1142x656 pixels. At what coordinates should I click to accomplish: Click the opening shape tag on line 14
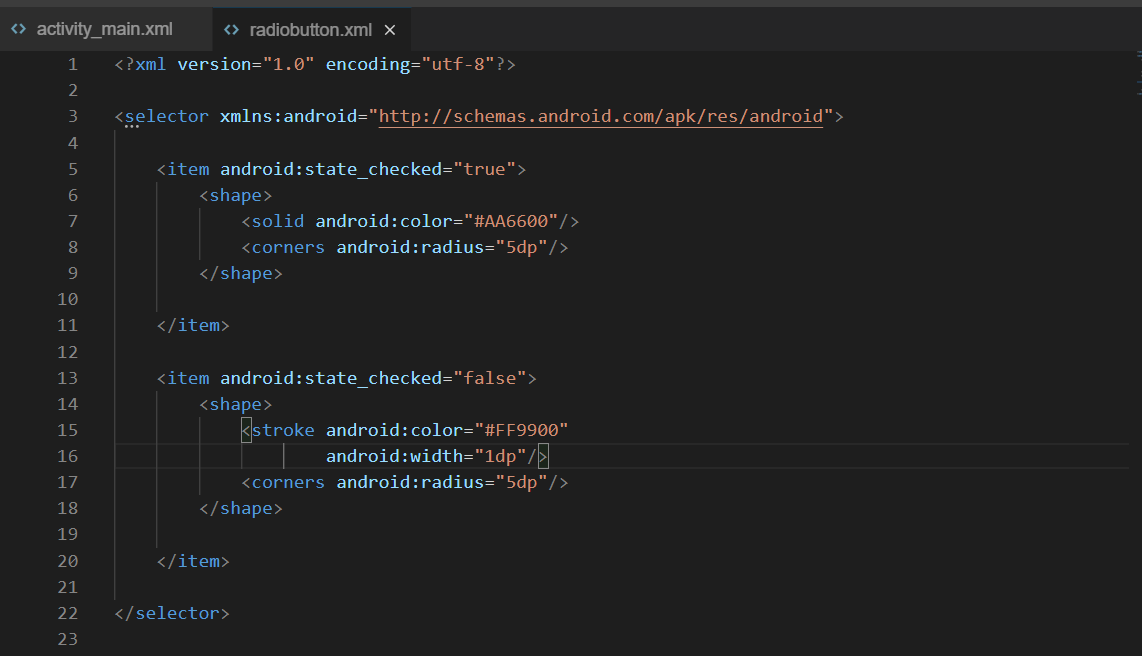point(236,404)
